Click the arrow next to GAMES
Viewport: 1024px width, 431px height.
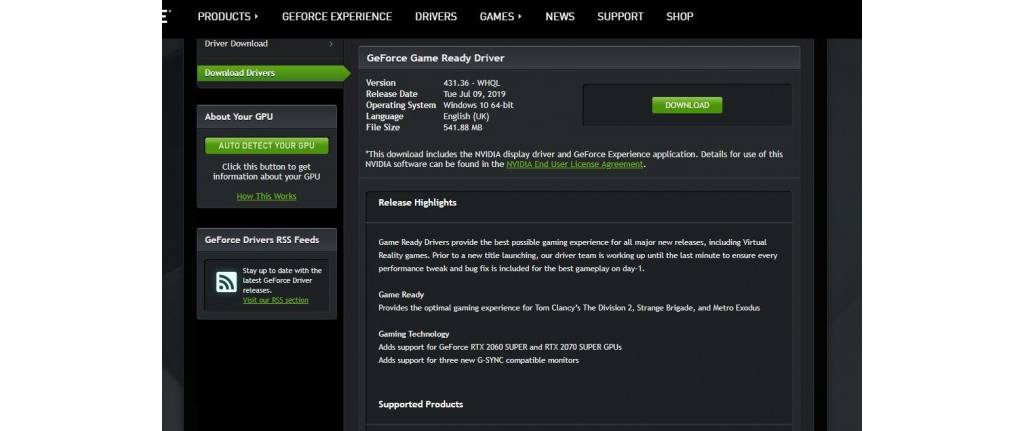pyautogui.click(x=520, y=16)
